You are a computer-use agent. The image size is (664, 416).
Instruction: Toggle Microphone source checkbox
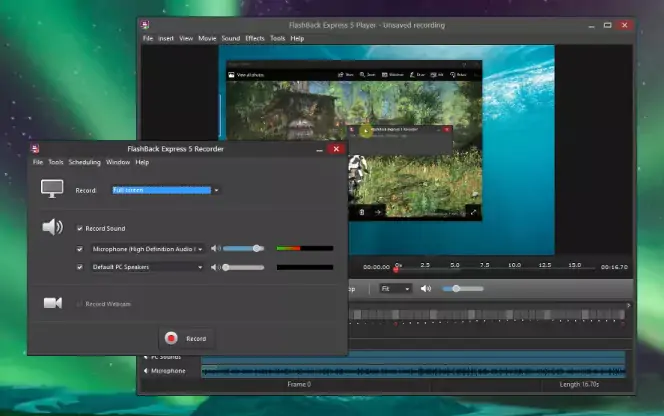click(80, 249)
